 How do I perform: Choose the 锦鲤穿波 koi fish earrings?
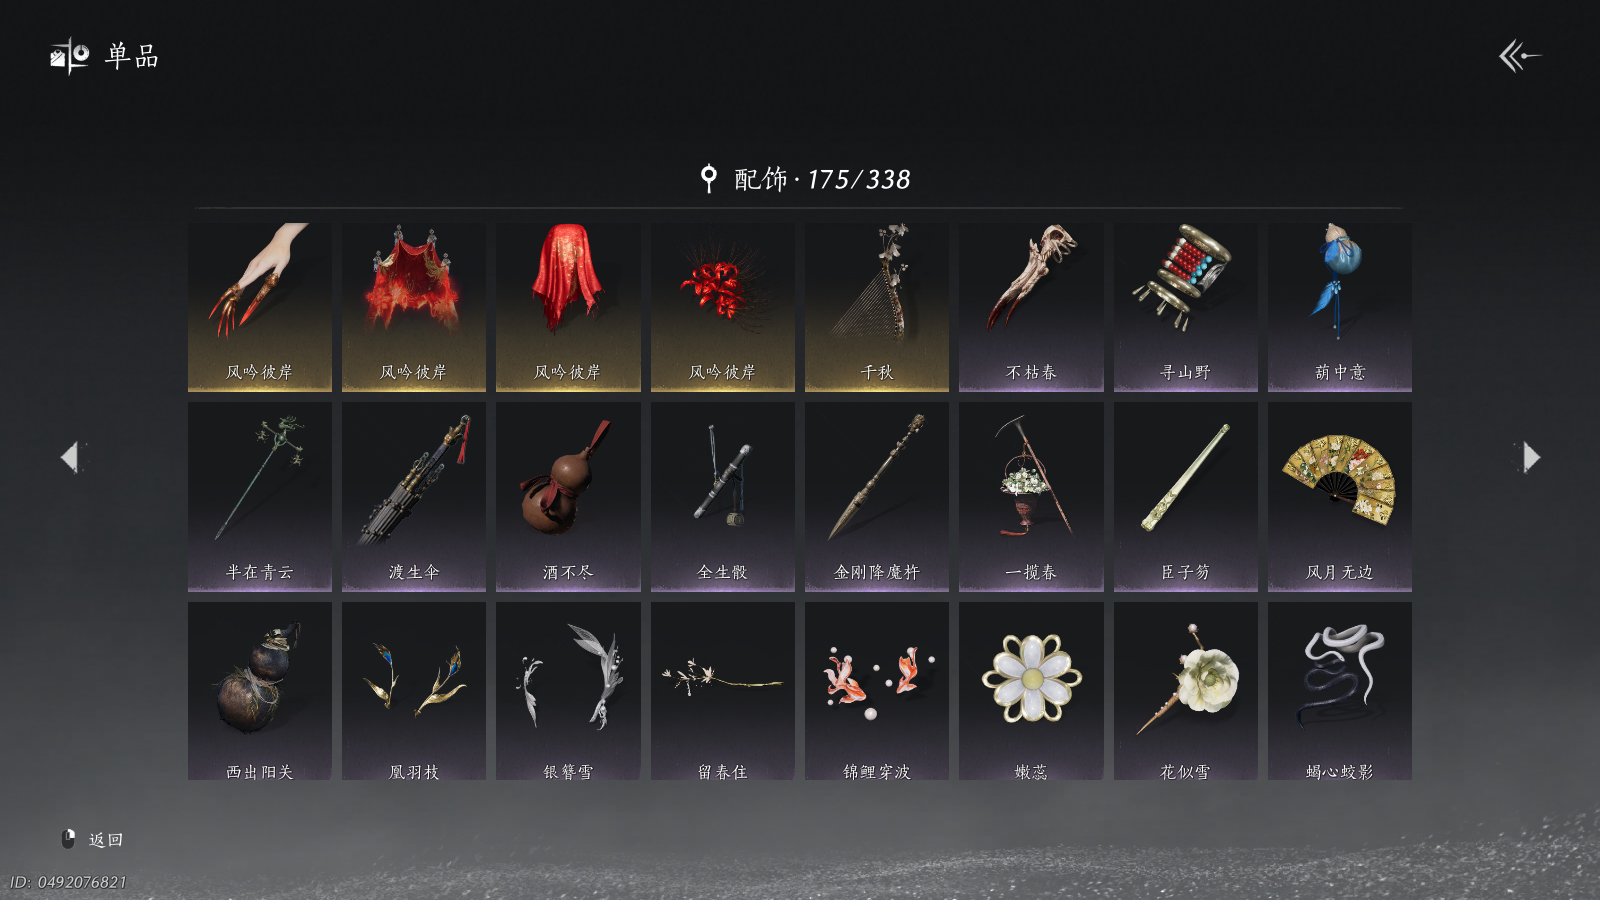(x=877, y=691)
